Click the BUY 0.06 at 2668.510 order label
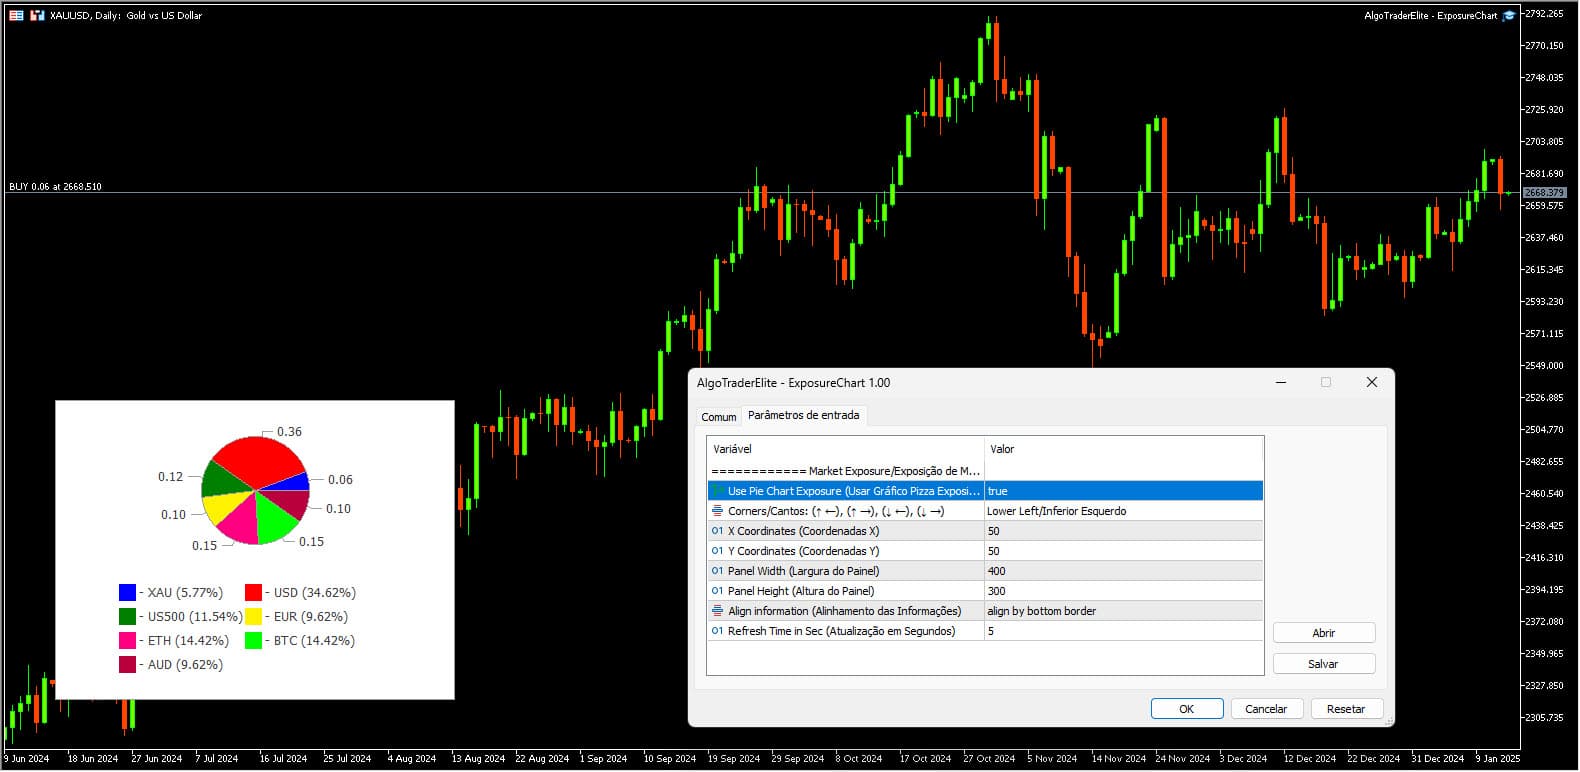Screen dimensions: 1580x772 tap(55, 186)
